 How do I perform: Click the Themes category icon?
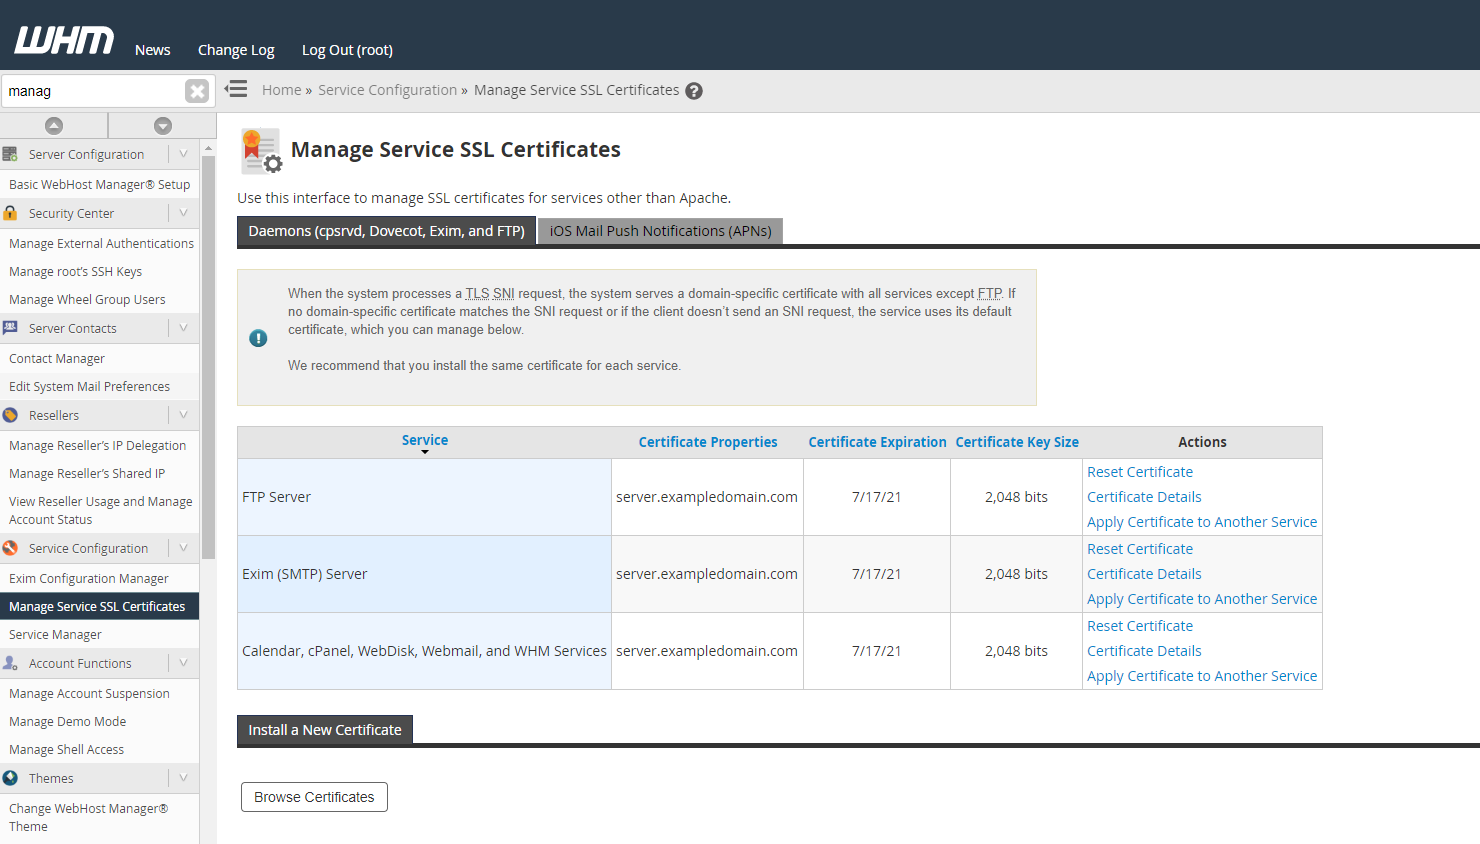click(10, 778)
